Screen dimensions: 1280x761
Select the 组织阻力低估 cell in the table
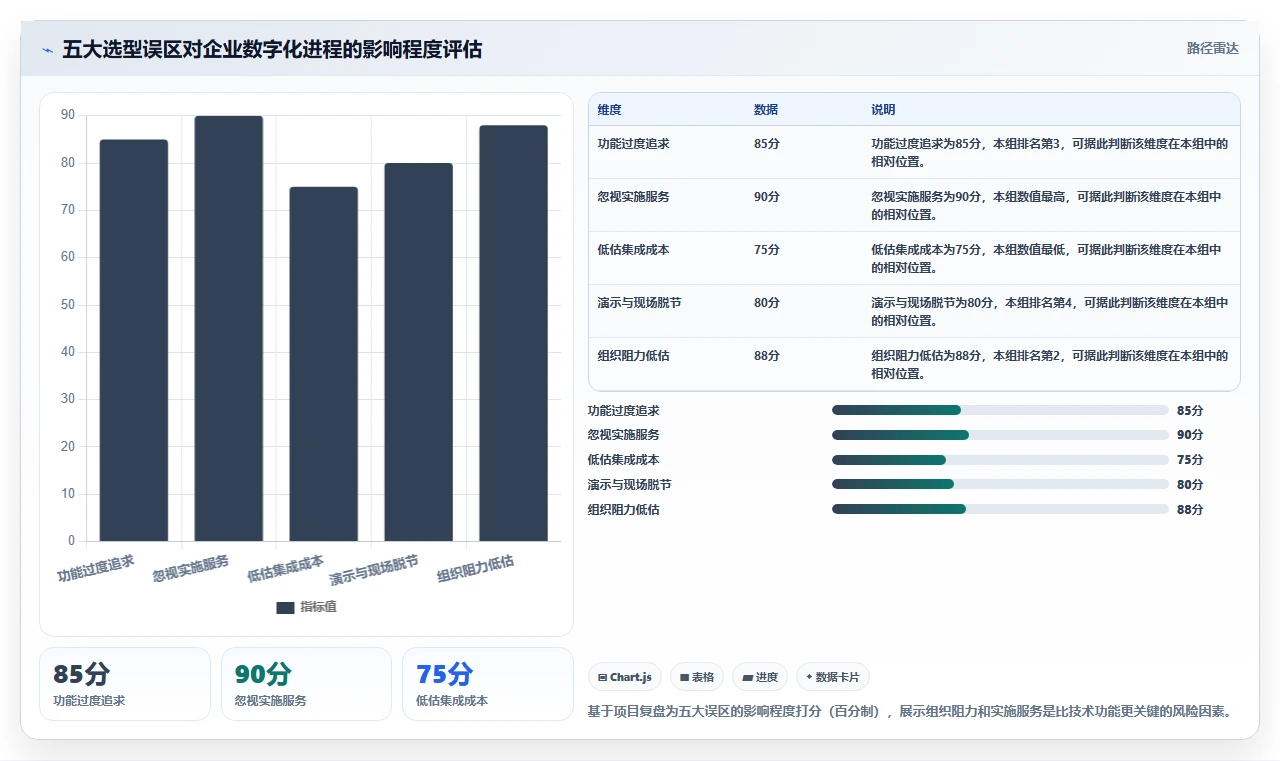click(x=633, y=356)
